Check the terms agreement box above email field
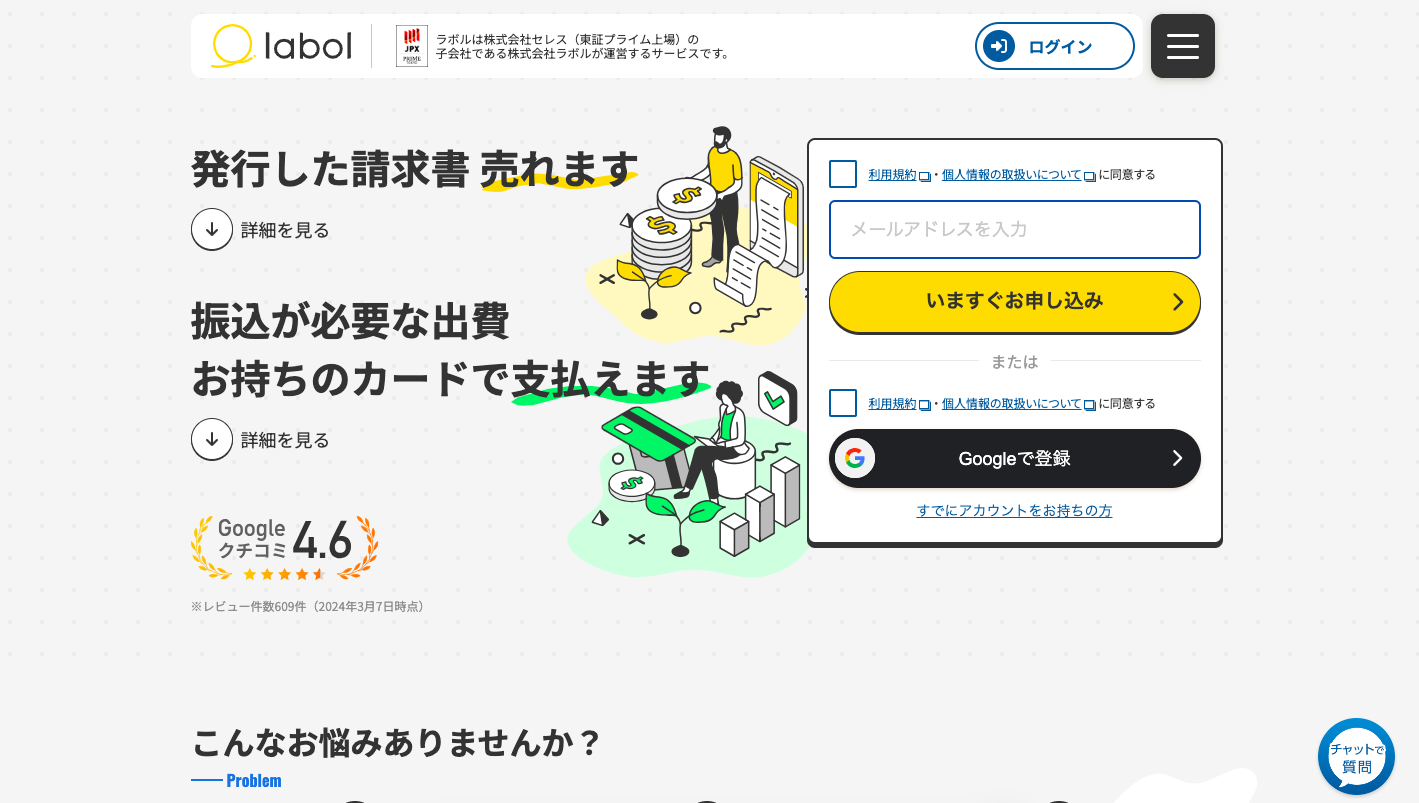 pyautogui.click(x=843, y=174)
